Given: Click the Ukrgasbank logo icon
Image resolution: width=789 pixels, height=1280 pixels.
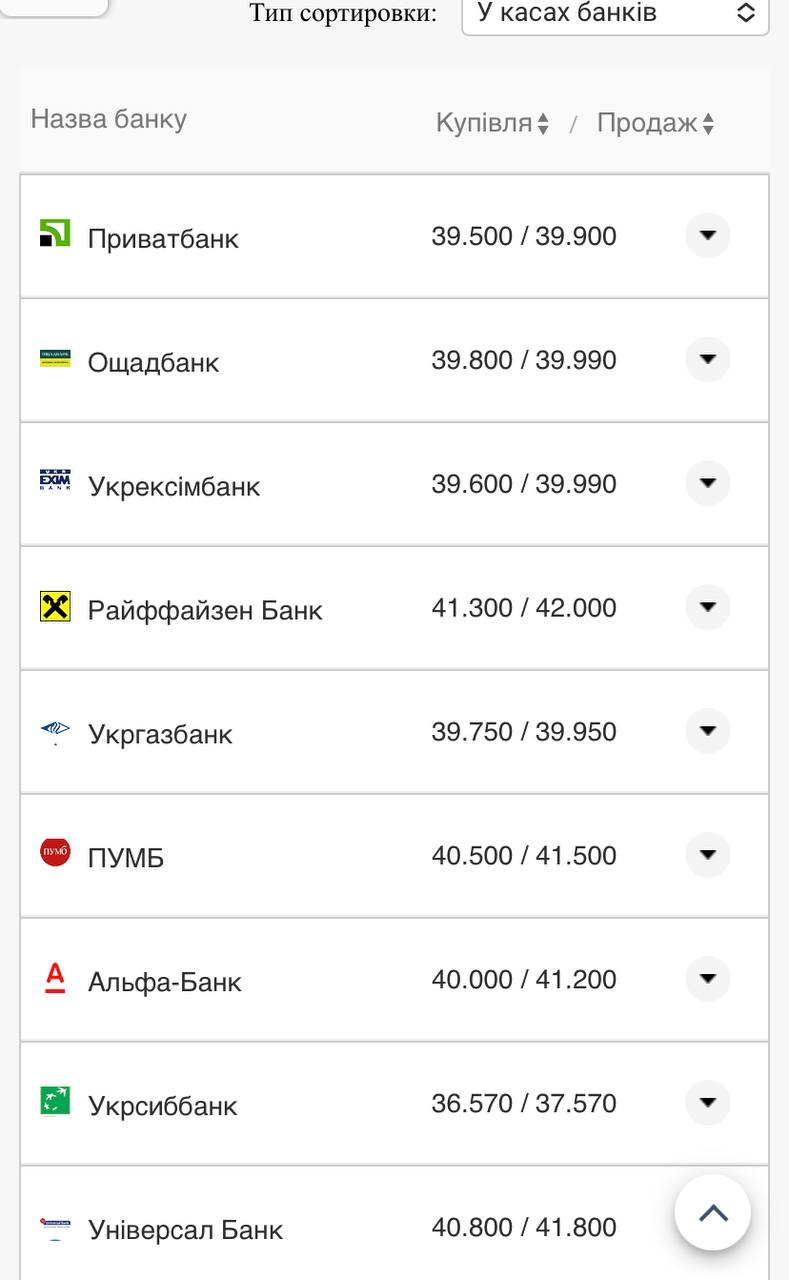Looking at the screenshot, I should tap(55, 730).
